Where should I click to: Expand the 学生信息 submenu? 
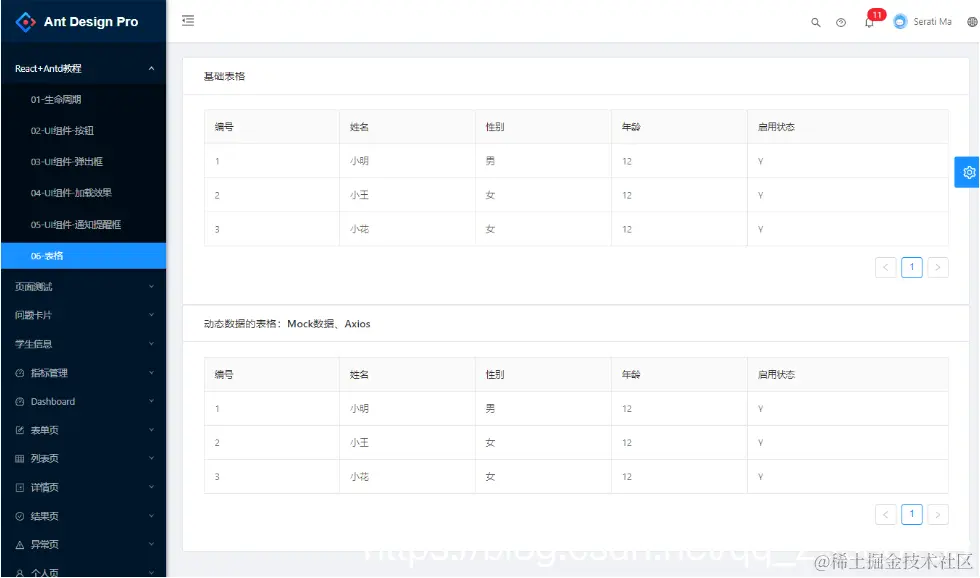click(x=151, y=344)
